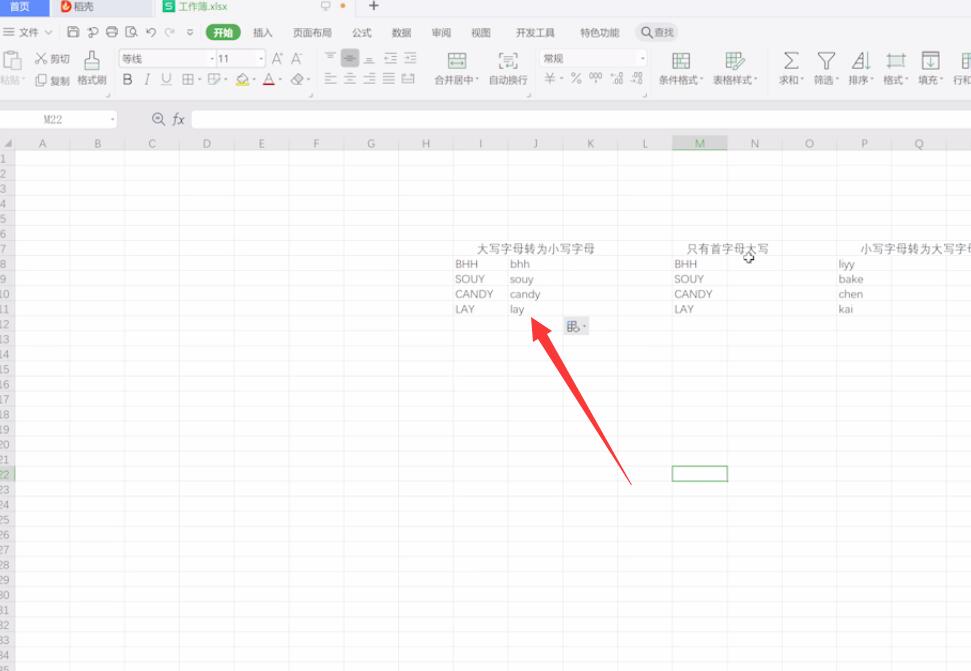The image size is (971, 671).
Task: Toggle bold formatting
Action: click(128, 79)
